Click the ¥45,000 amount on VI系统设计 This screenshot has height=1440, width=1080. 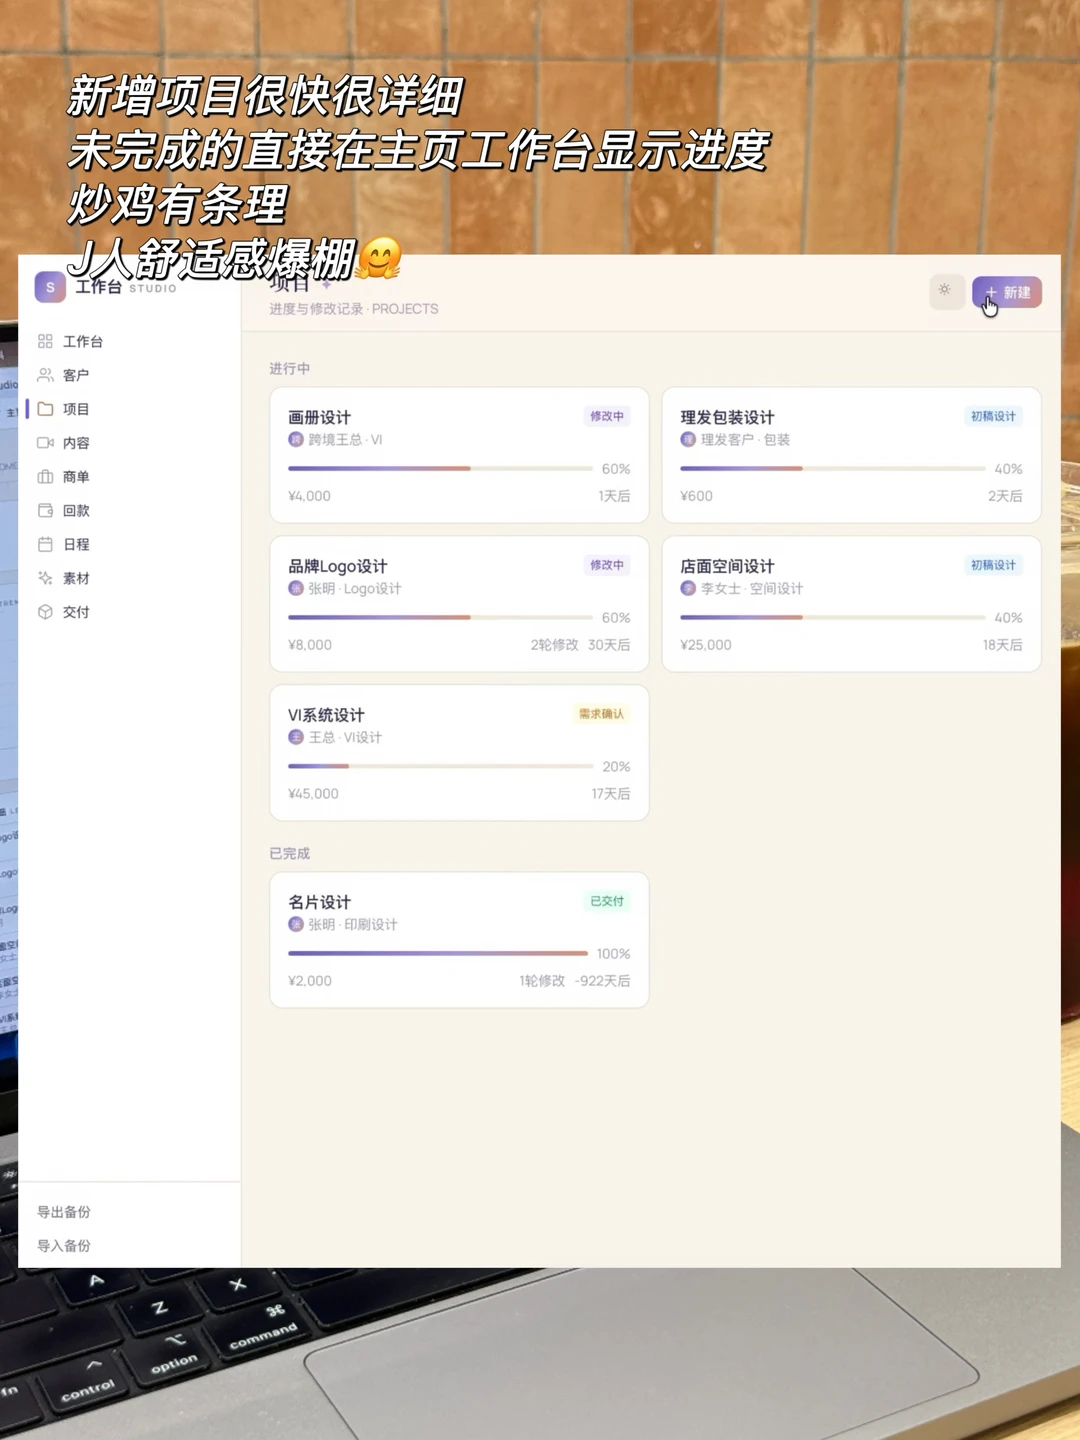[313, 794]
